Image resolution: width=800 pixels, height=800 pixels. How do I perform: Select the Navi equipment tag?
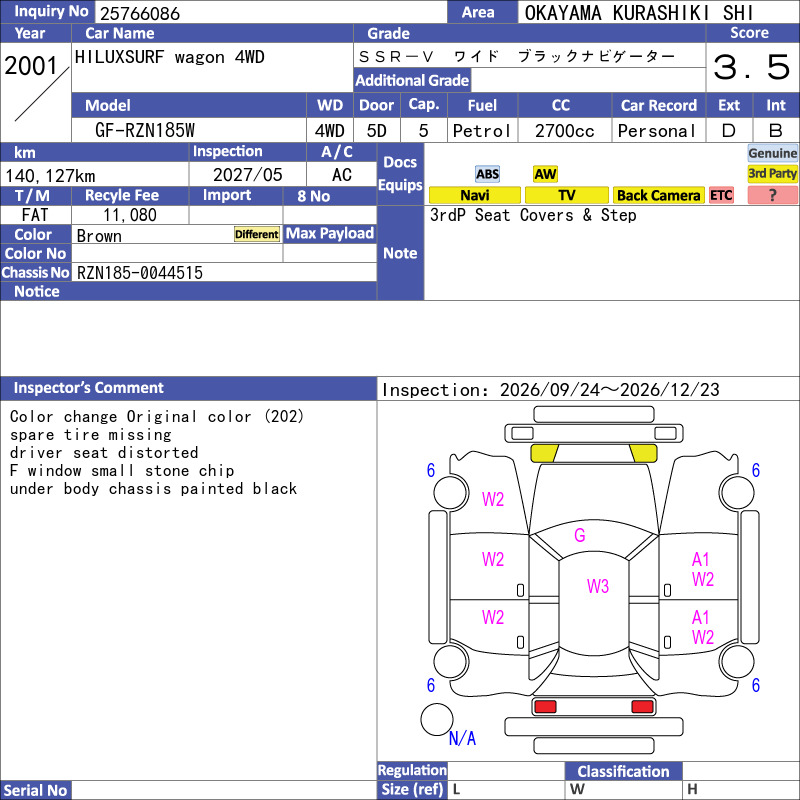474,195
